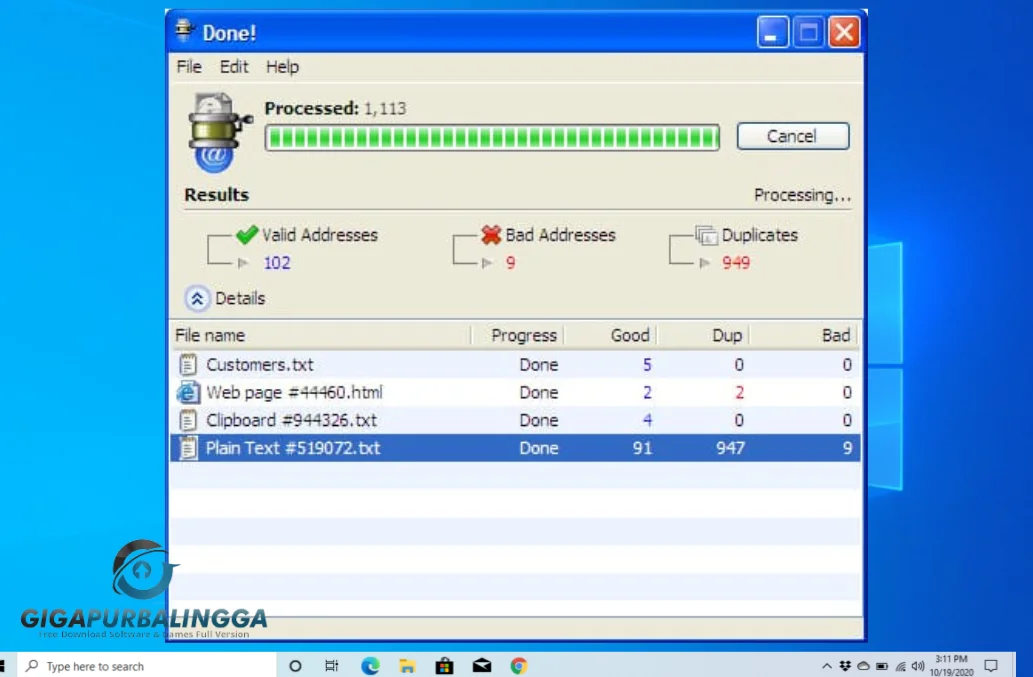Open the Edit menu
1033x677 pixels.
234,67
